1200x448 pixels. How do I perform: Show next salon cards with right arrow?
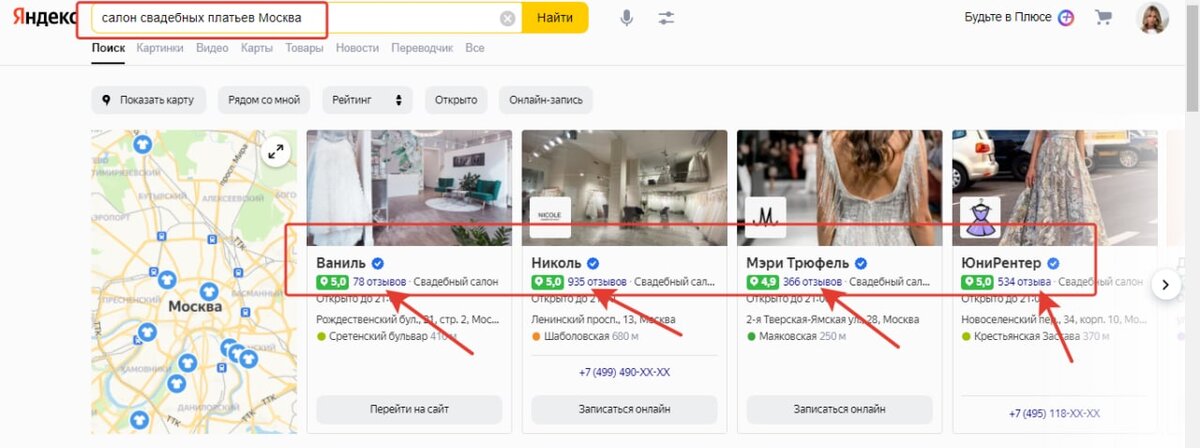(1165, 284)
